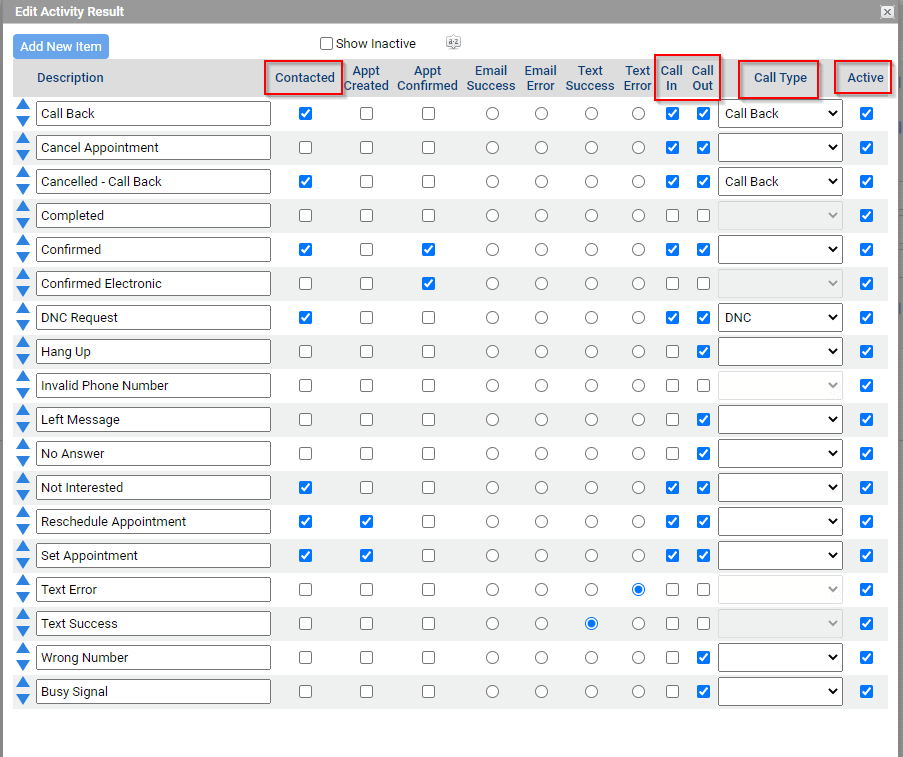Screen dimensions: 903x757
Task: Move Call Back row down
Action: (23, 121)
